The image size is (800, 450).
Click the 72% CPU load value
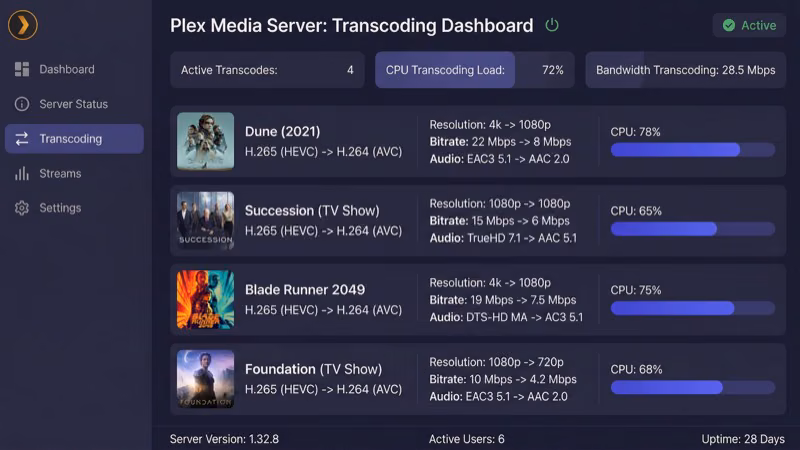pyautogui.click(x=553, y=70)
